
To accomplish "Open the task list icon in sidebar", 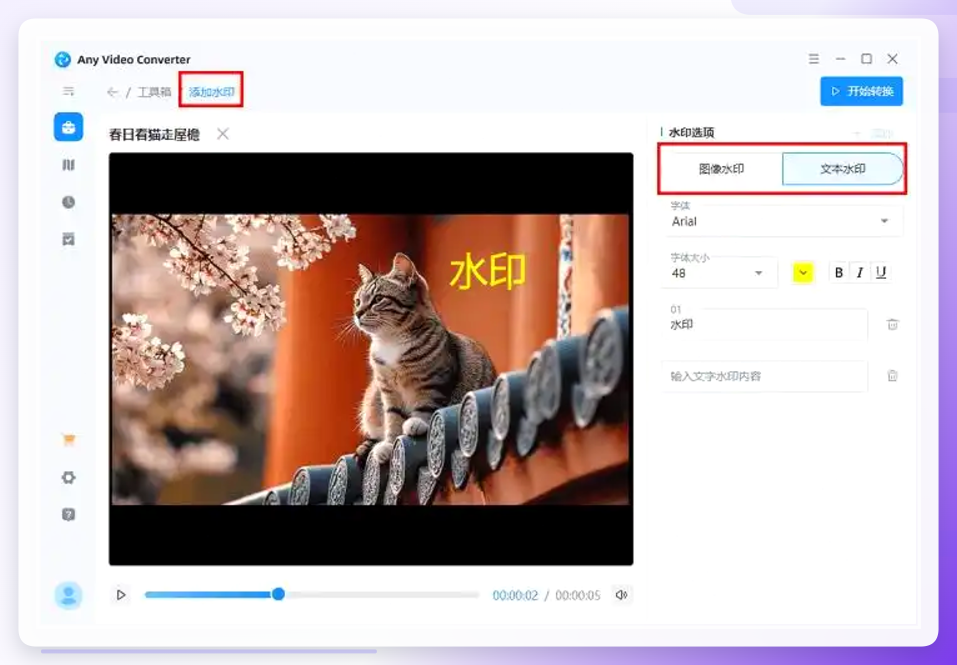I will (x=68, y=239).
